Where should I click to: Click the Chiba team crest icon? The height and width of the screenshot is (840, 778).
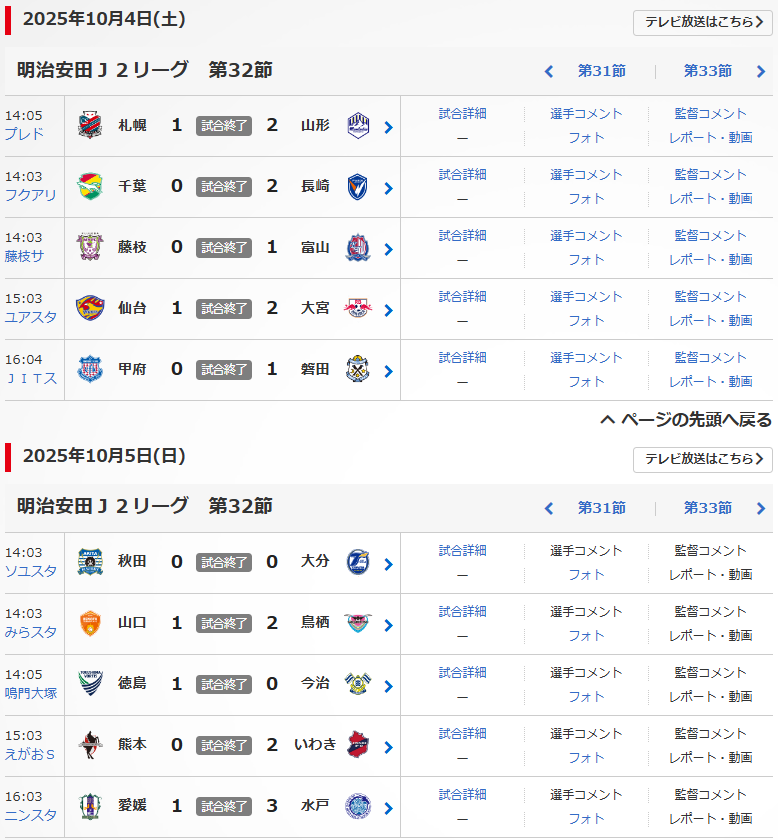point(90,187)
